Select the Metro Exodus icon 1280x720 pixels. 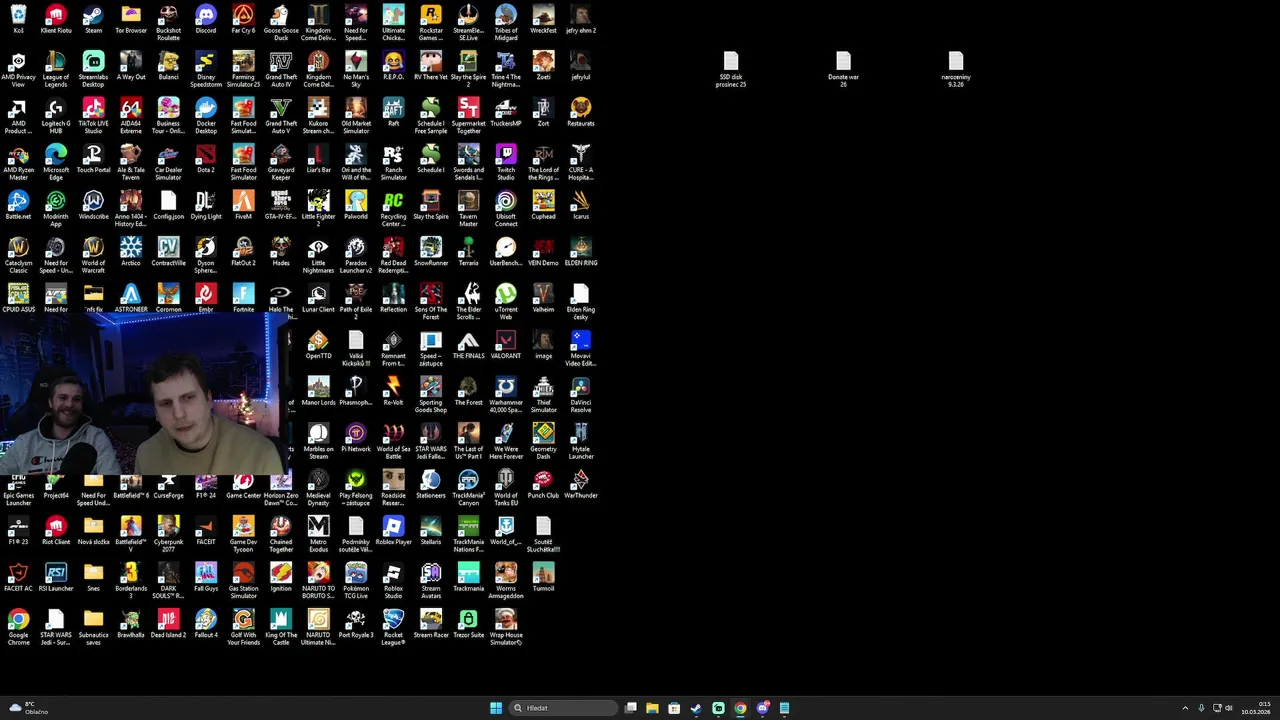[x=318, y=534]
